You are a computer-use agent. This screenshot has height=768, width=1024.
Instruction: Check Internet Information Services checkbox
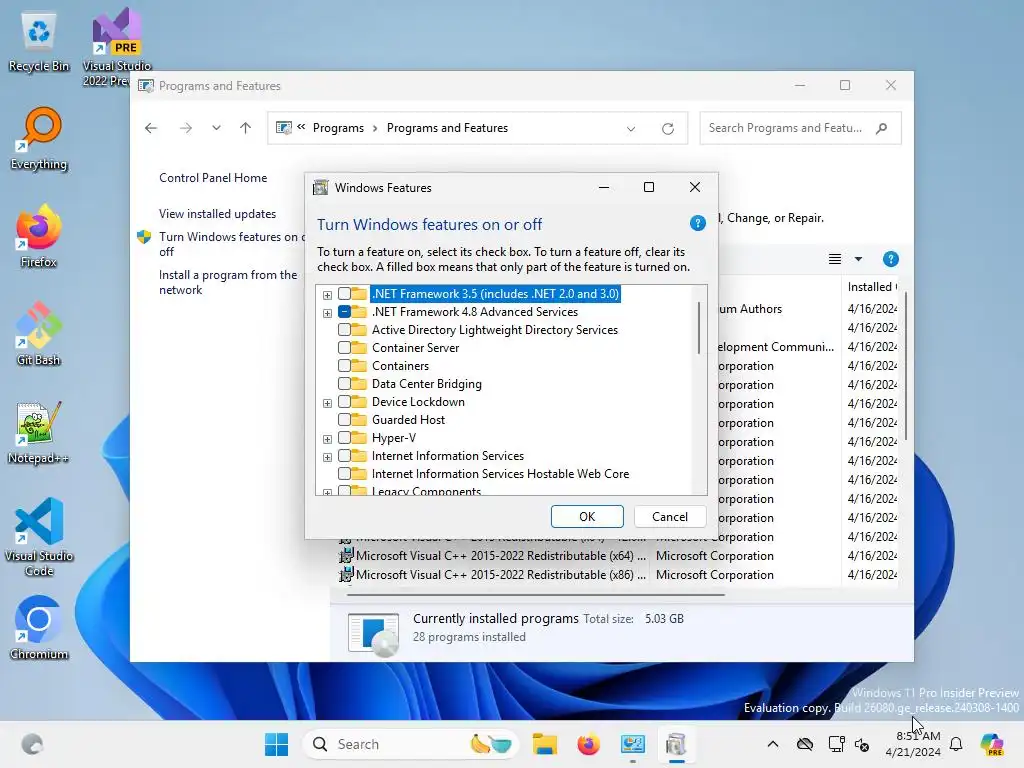click(344, 456)
